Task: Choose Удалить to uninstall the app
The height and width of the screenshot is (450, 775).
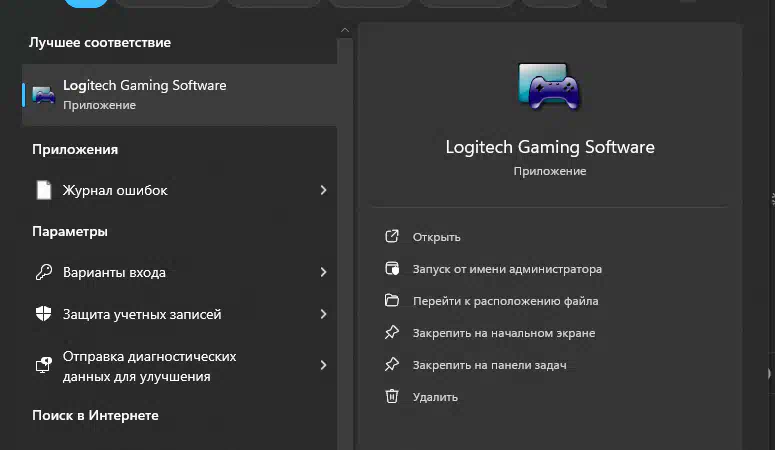Action: [x=435, y=397]
